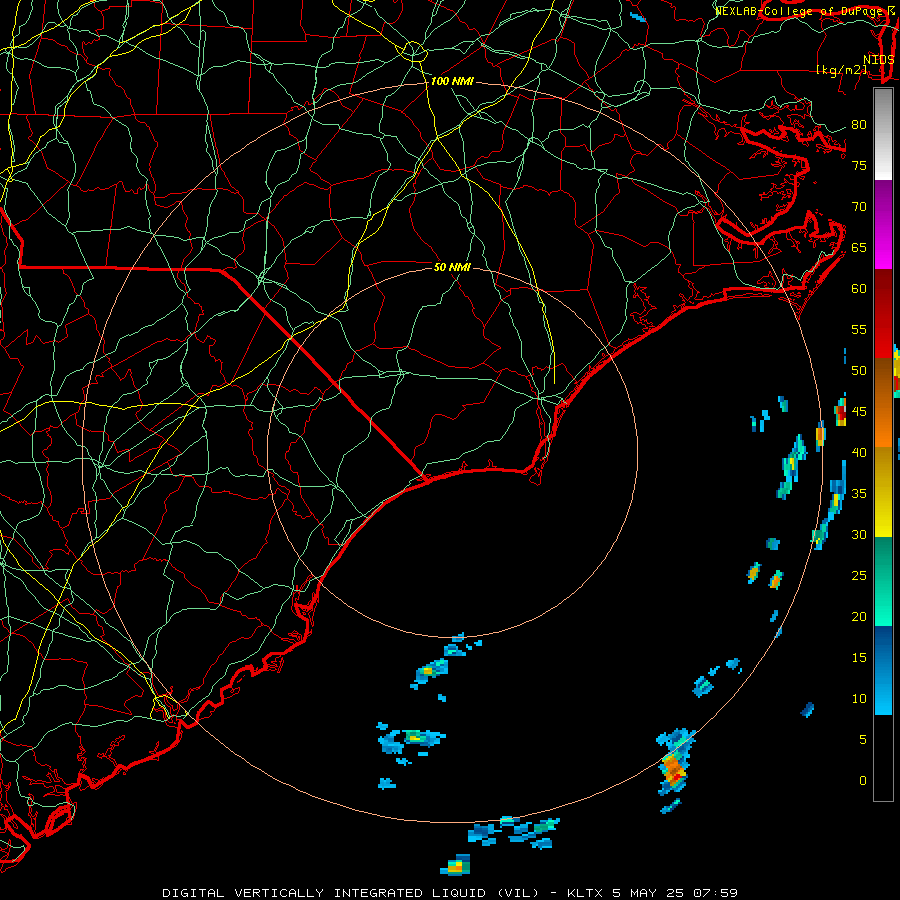Click the "50 NMI" range ring label
Screen dimensions: 900x900
[x=452, y=267]
